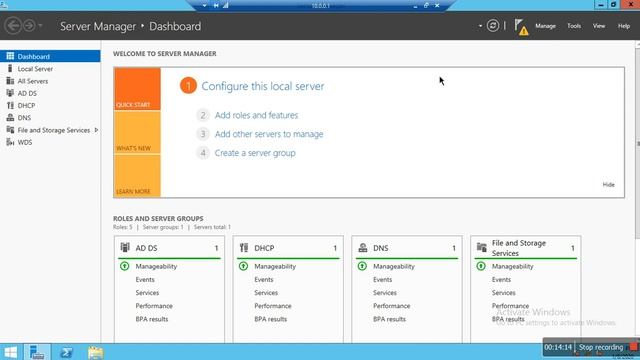Open Services in DNS tile

click(385, 293)
